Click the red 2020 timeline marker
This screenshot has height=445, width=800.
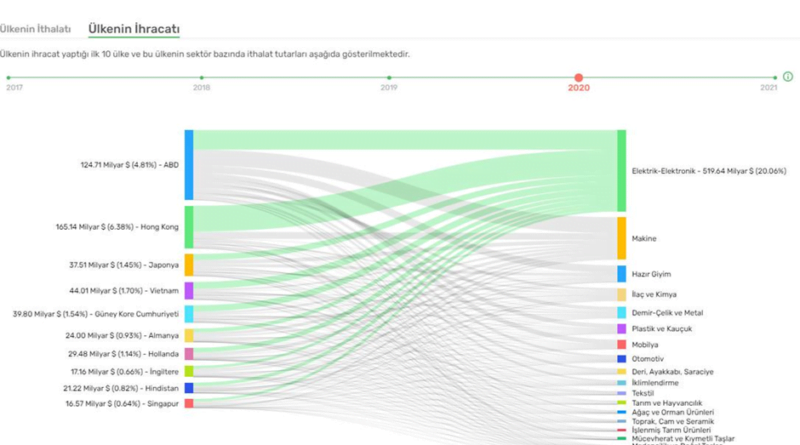coord(578,77)
